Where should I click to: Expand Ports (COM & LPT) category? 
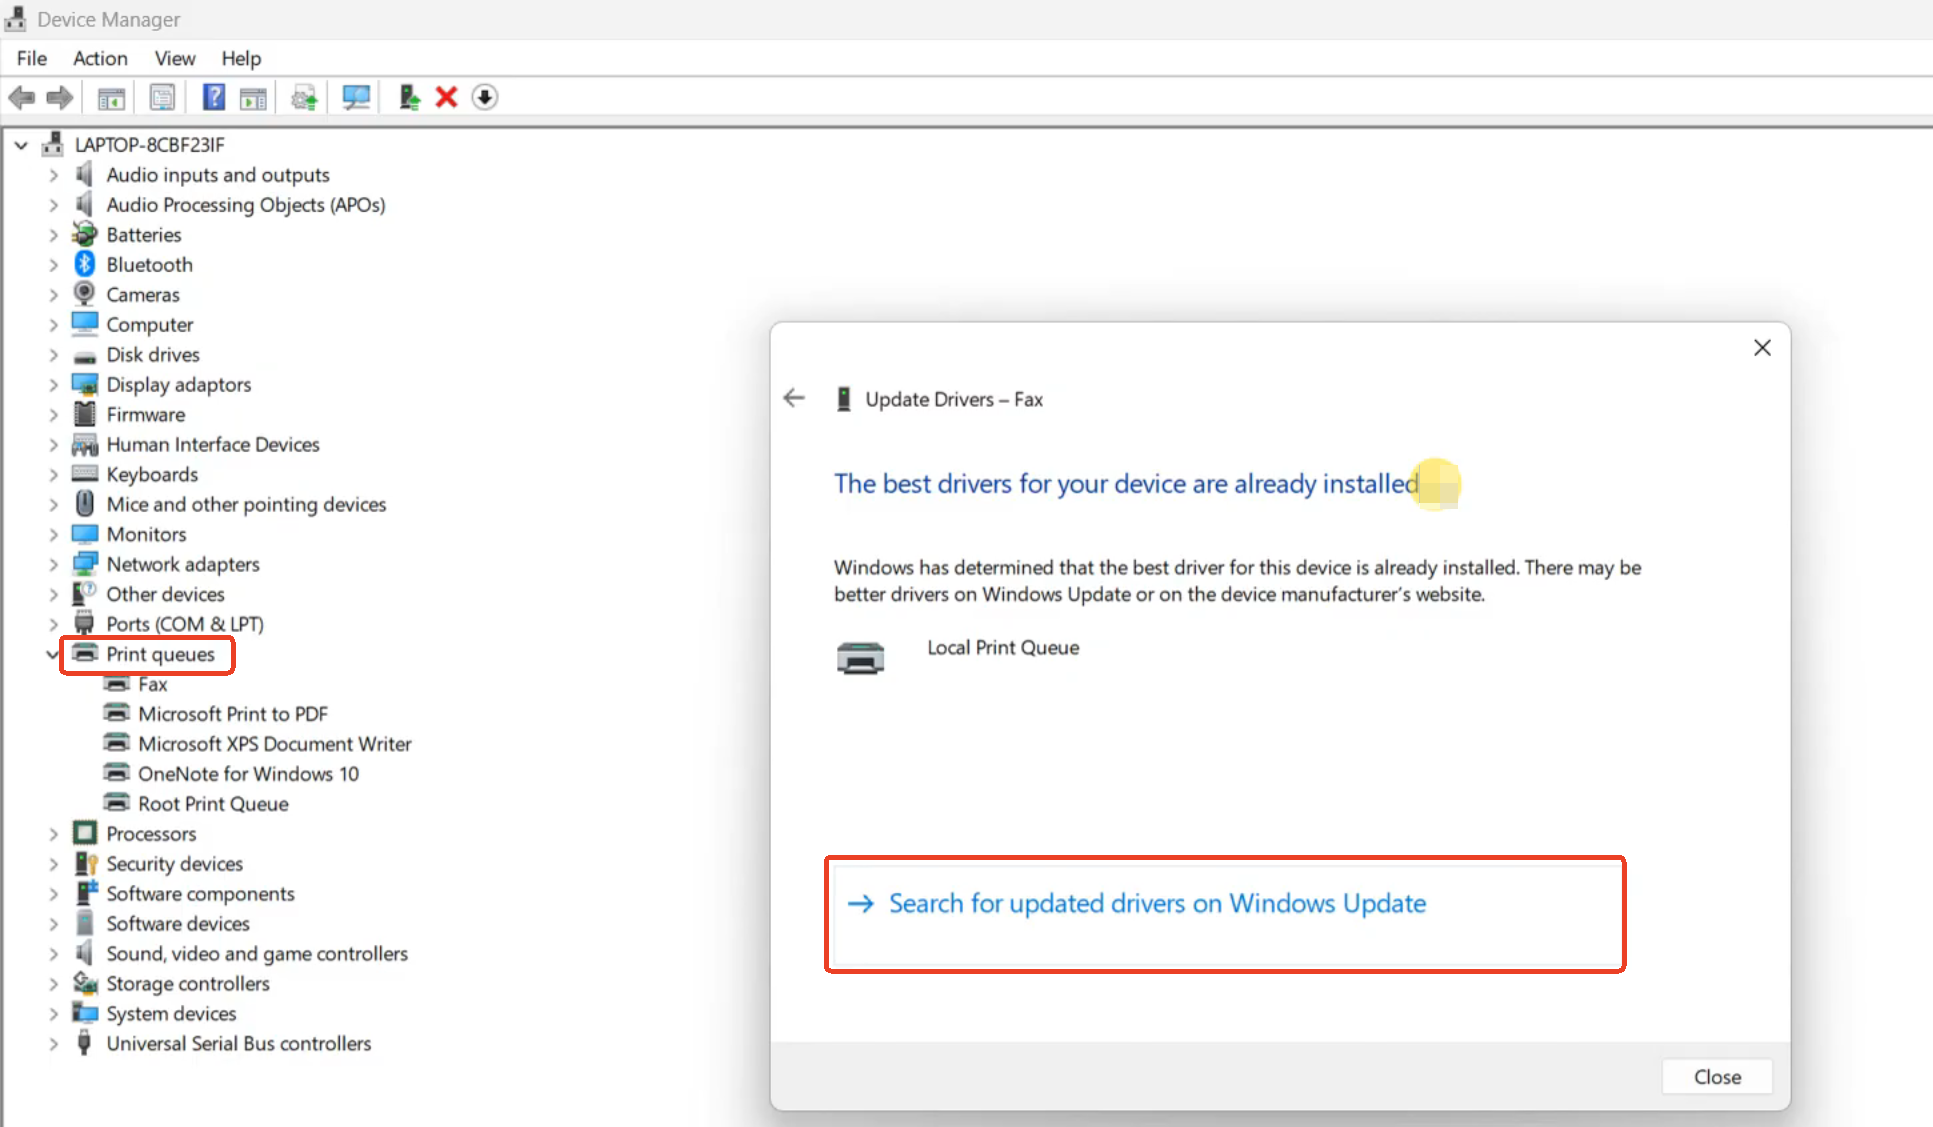[54, 624]
